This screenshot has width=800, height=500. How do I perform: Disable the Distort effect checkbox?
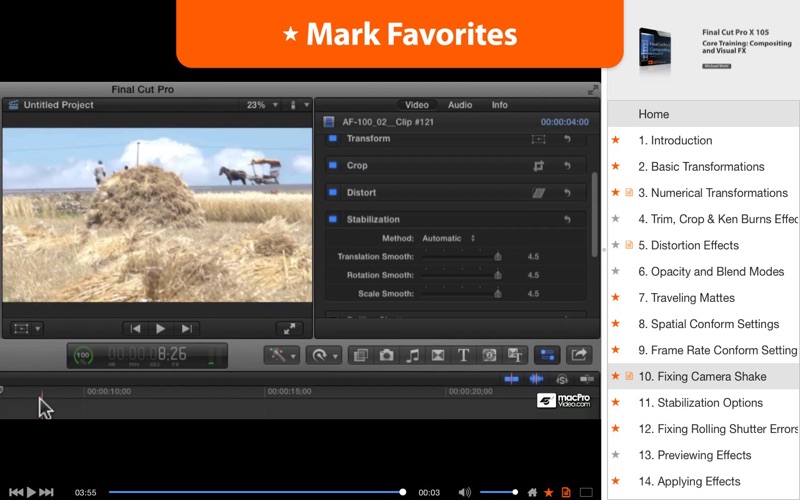(x=333, y=192)
